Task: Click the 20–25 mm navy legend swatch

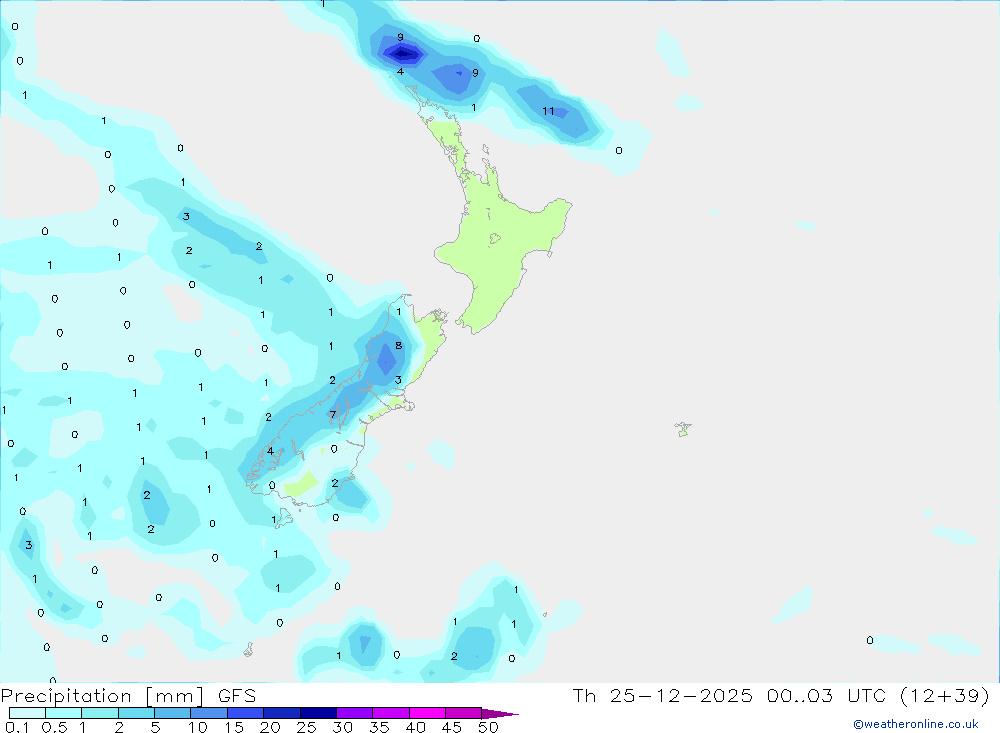Action: [x=282, y=713]
